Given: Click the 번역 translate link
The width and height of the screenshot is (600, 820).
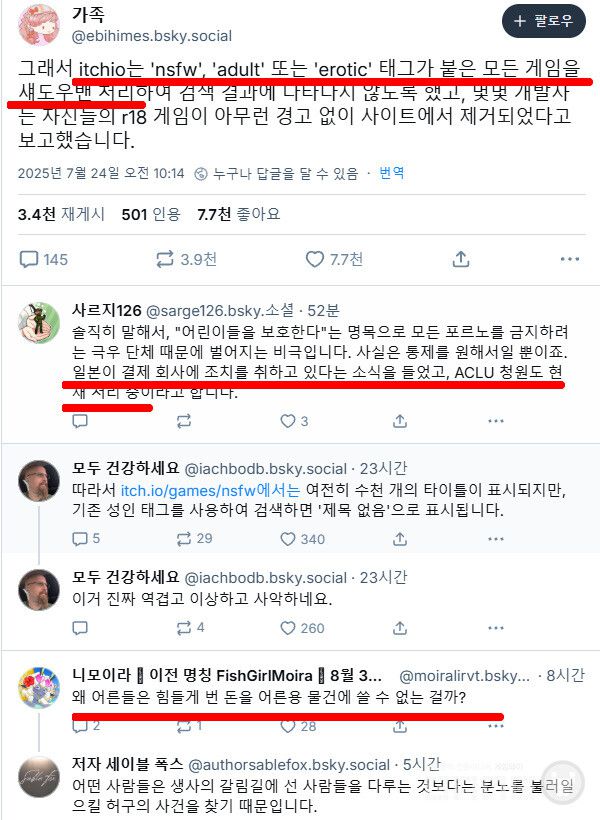Looking at the screenshot, I should pos(391,173).
